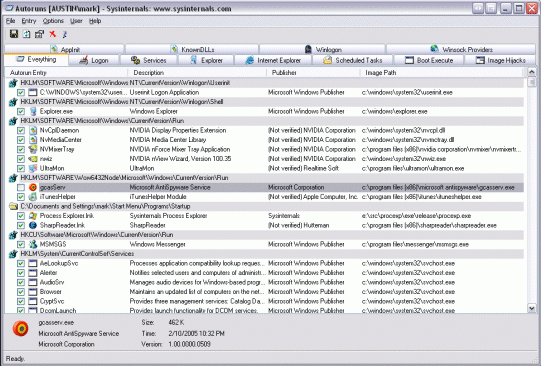Click the UltraMon entry icon

click(x=33, y=168)
